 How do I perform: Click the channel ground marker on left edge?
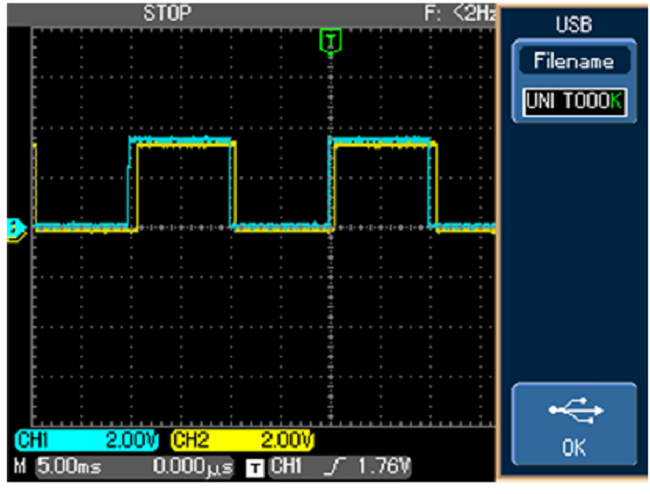(14, 229)
